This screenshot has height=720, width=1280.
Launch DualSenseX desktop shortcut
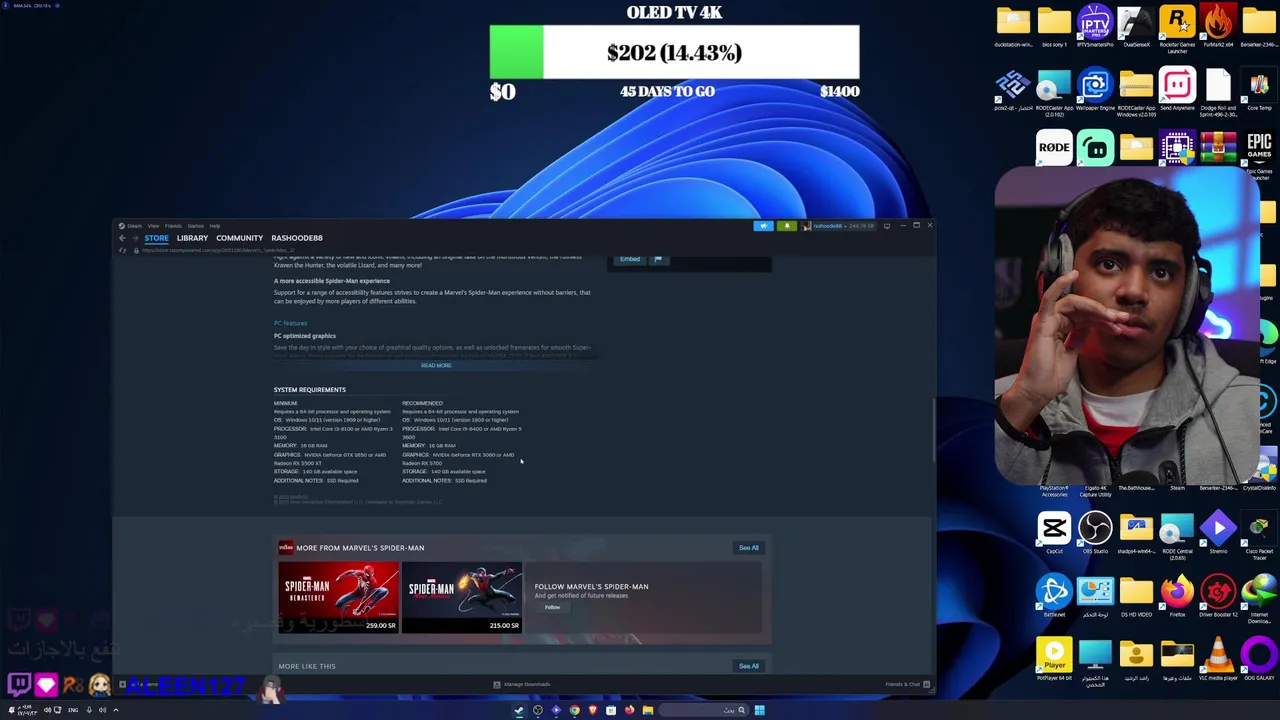(x=1136, y=27)
